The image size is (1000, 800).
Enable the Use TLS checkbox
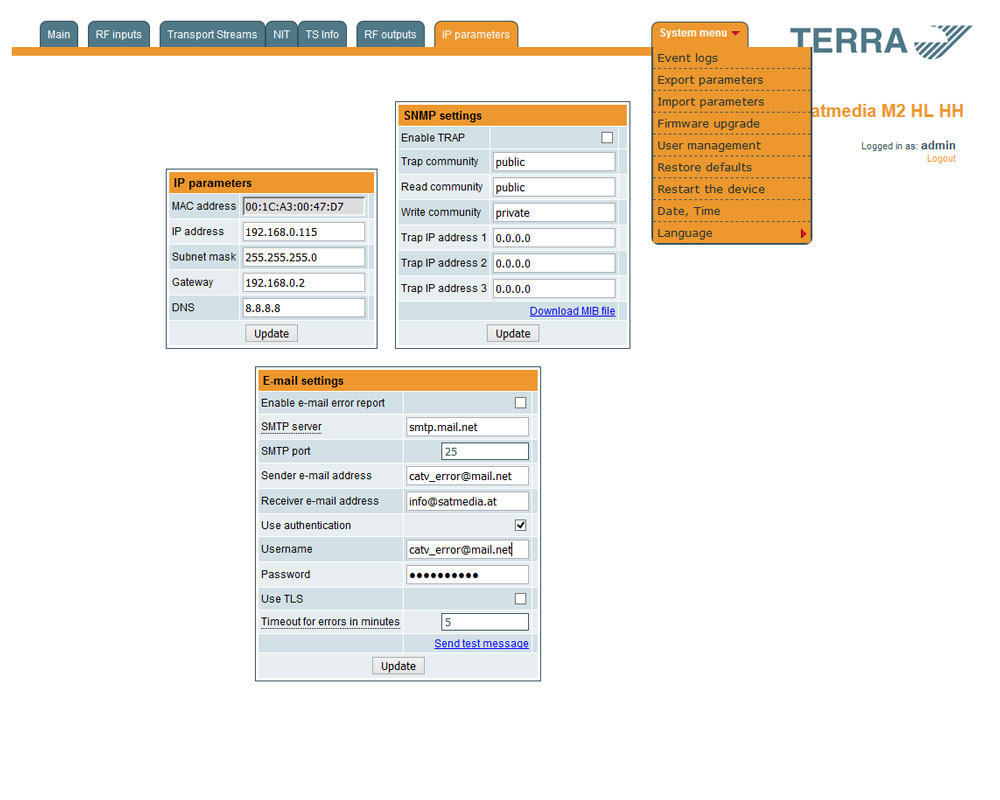point(520,599)
